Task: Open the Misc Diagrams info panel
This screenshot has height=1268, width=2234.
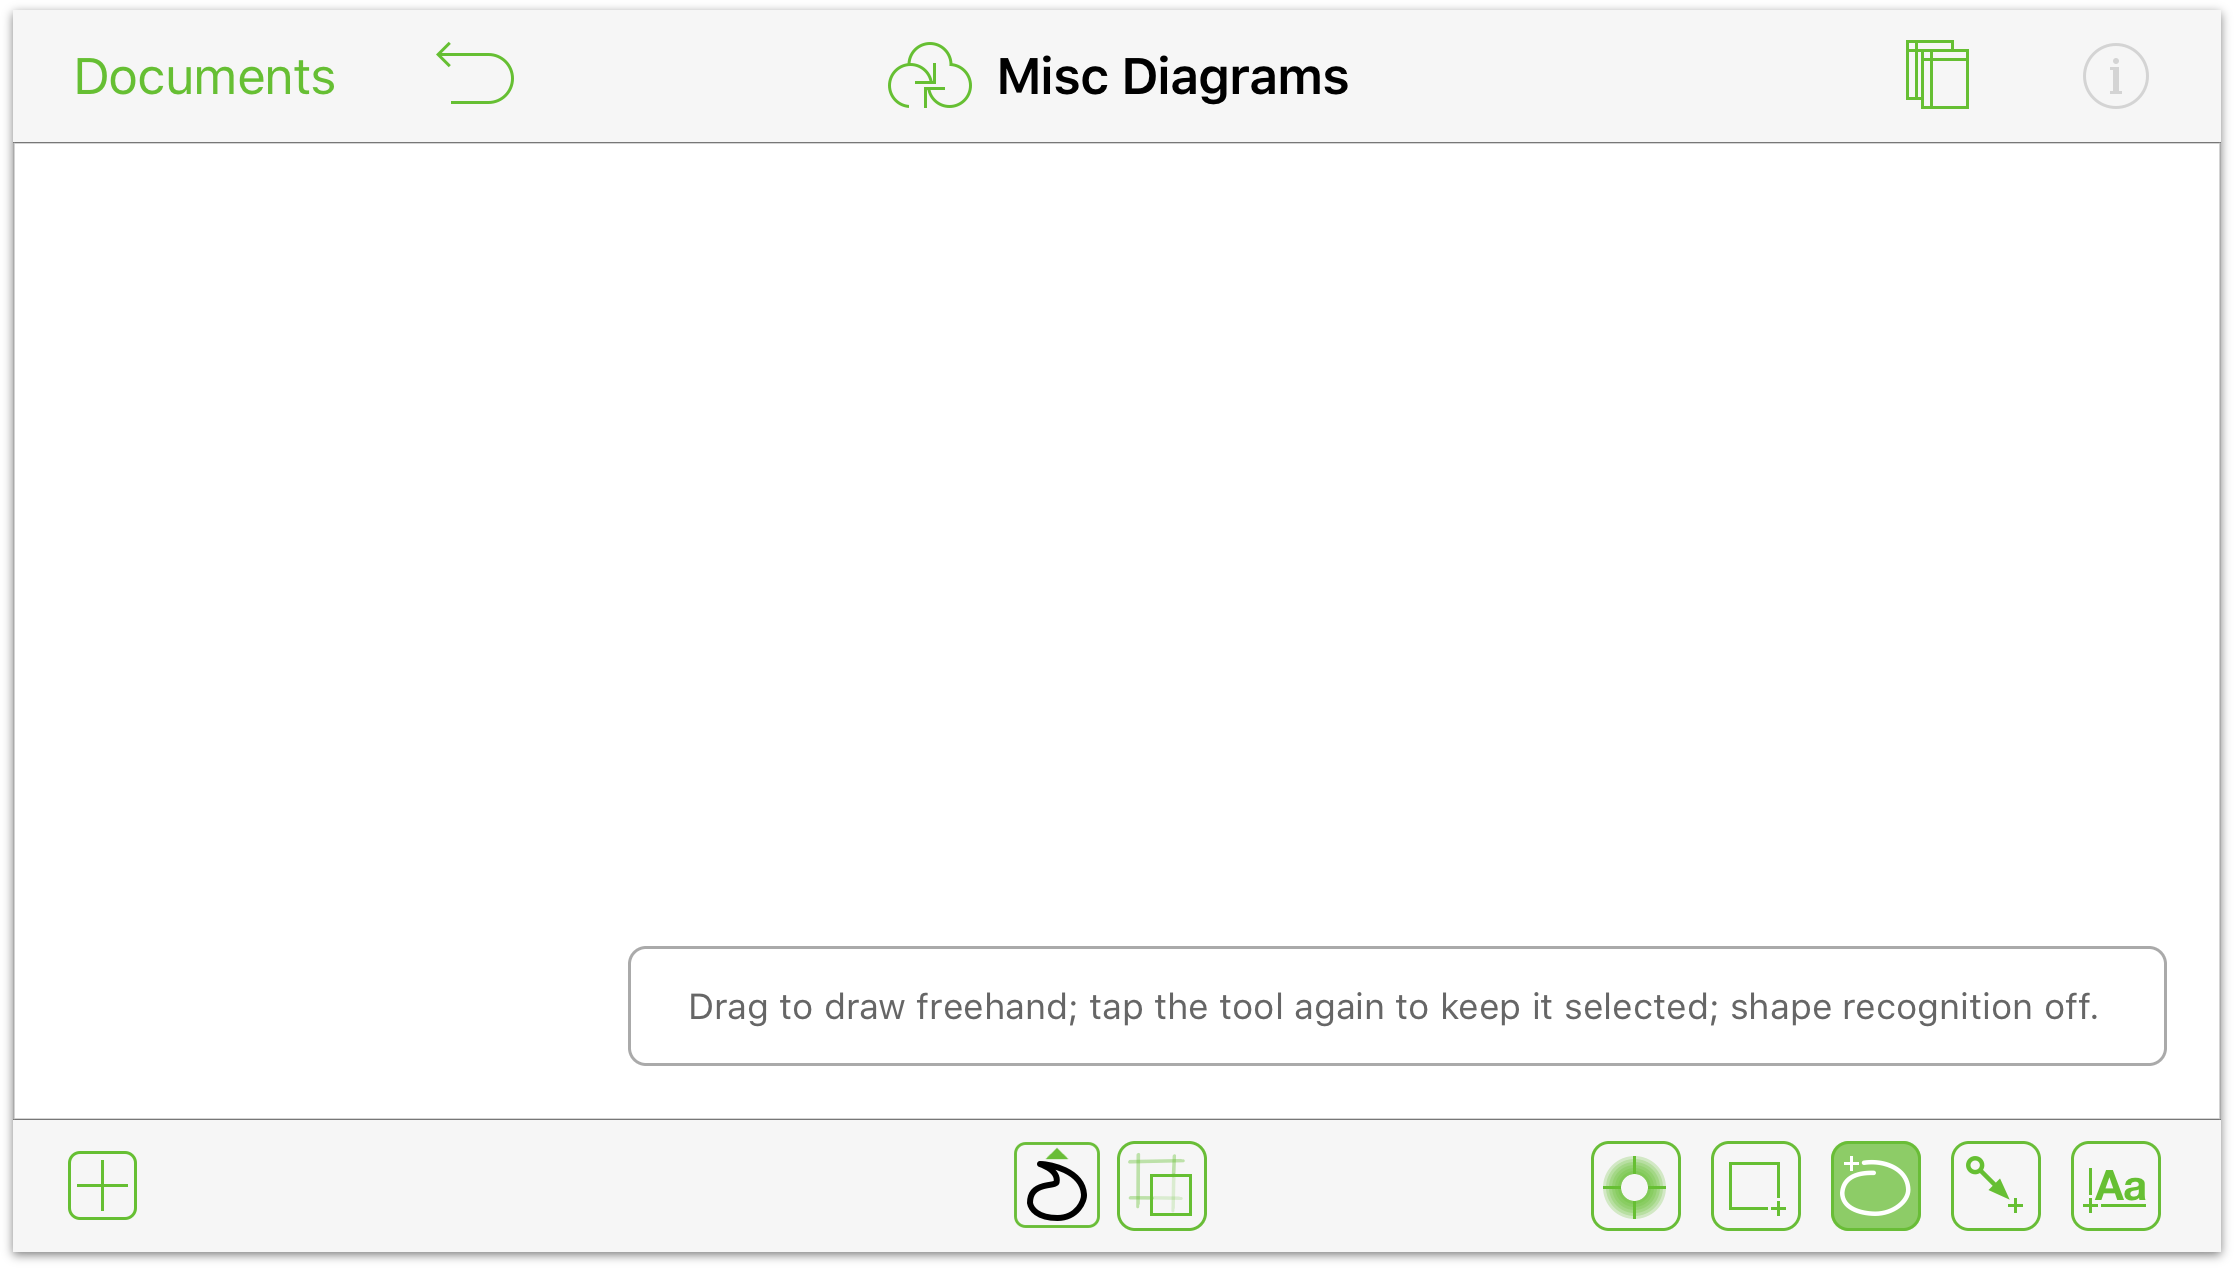Action: (2113, 75)
